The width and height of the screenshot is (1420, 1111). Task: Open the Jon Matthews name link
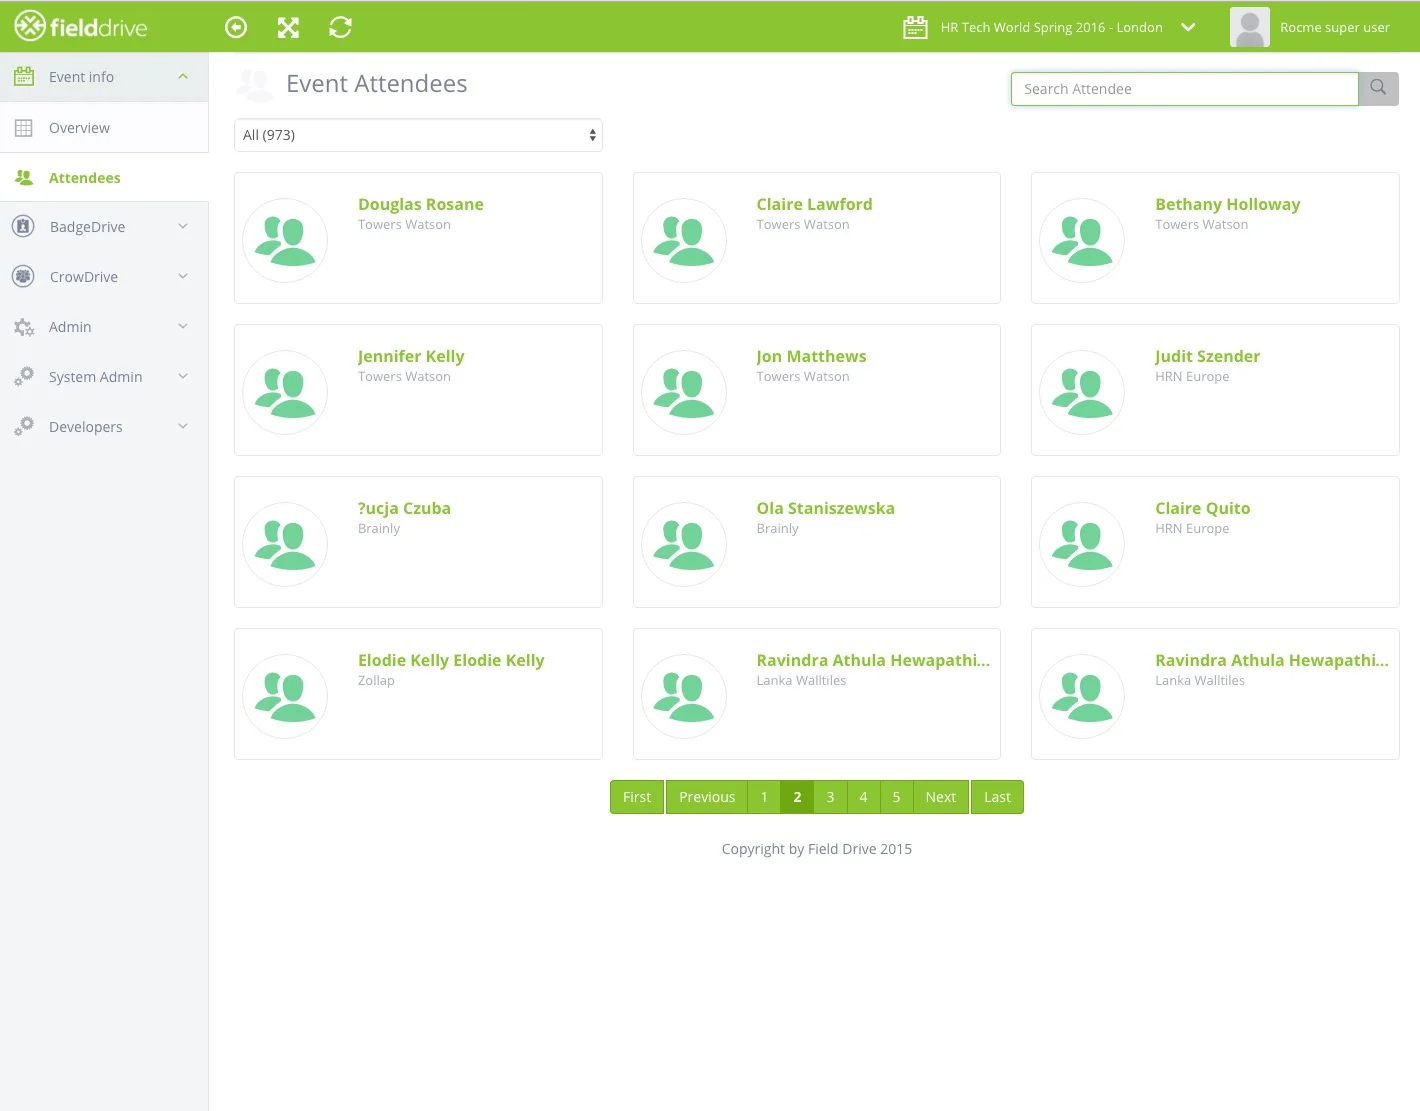coord(811,356)
